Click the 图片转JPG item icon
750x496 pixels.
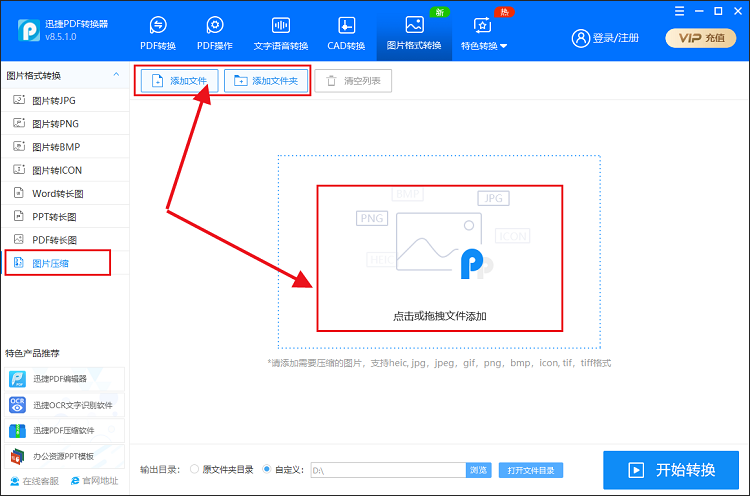(19, 99)
